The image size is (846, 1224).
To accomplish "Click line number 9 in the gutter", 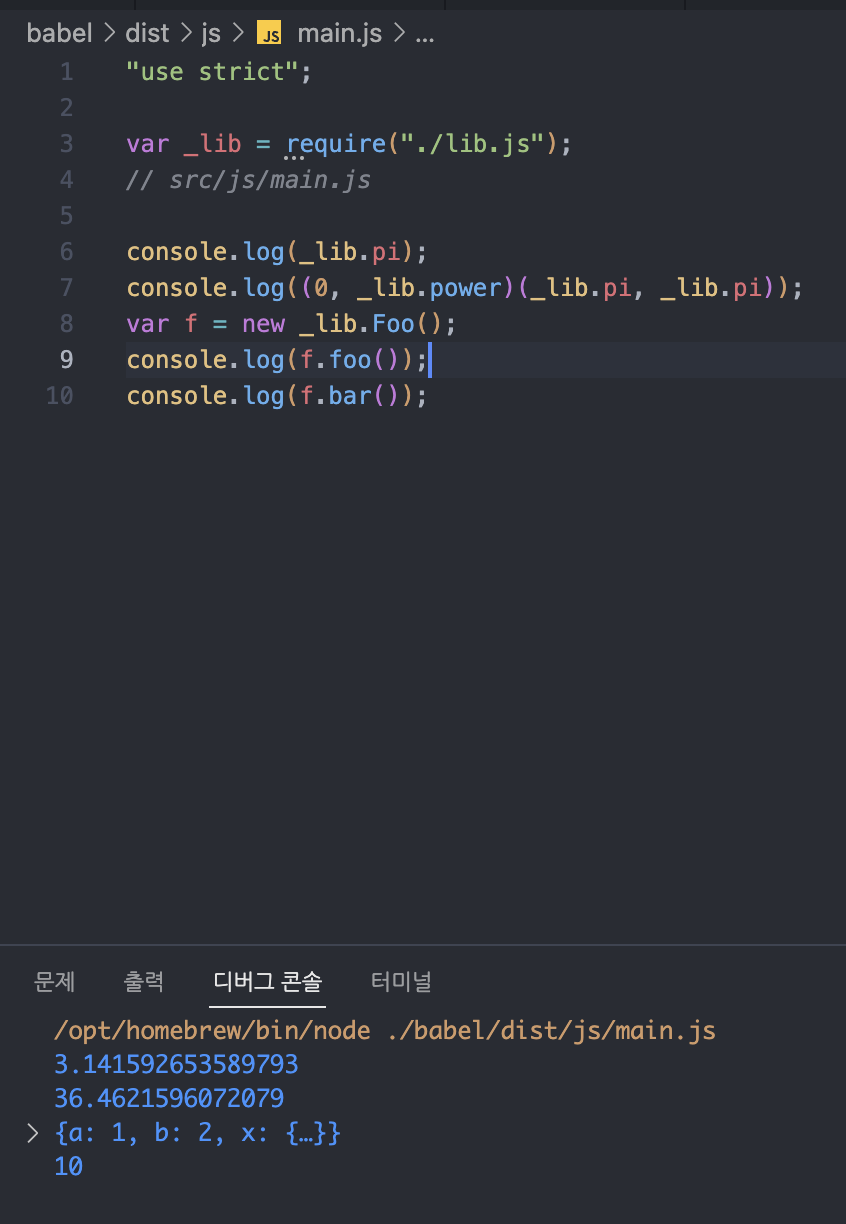I will click(65, 359).
